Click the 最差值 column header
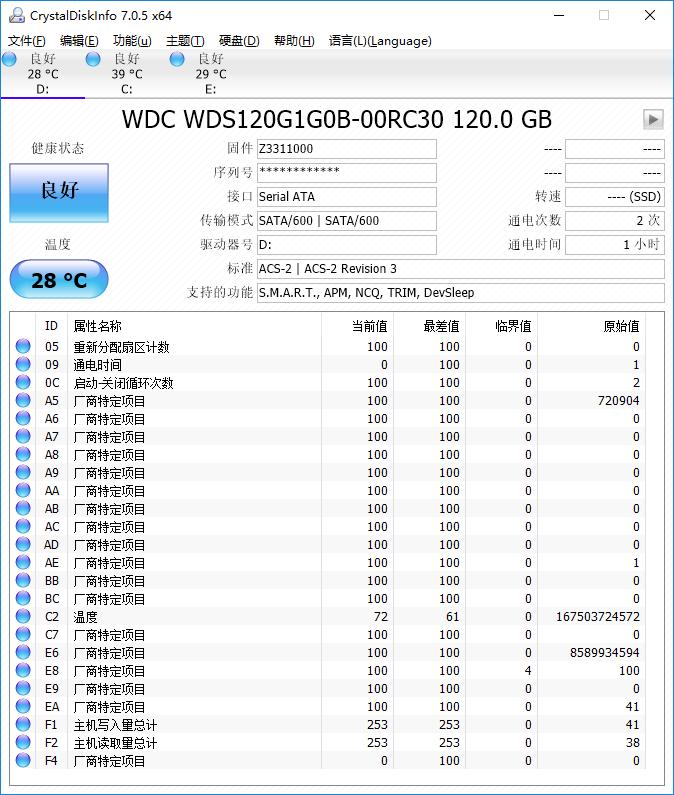Viewport: 674px width, 795px height. click(442, 326)
